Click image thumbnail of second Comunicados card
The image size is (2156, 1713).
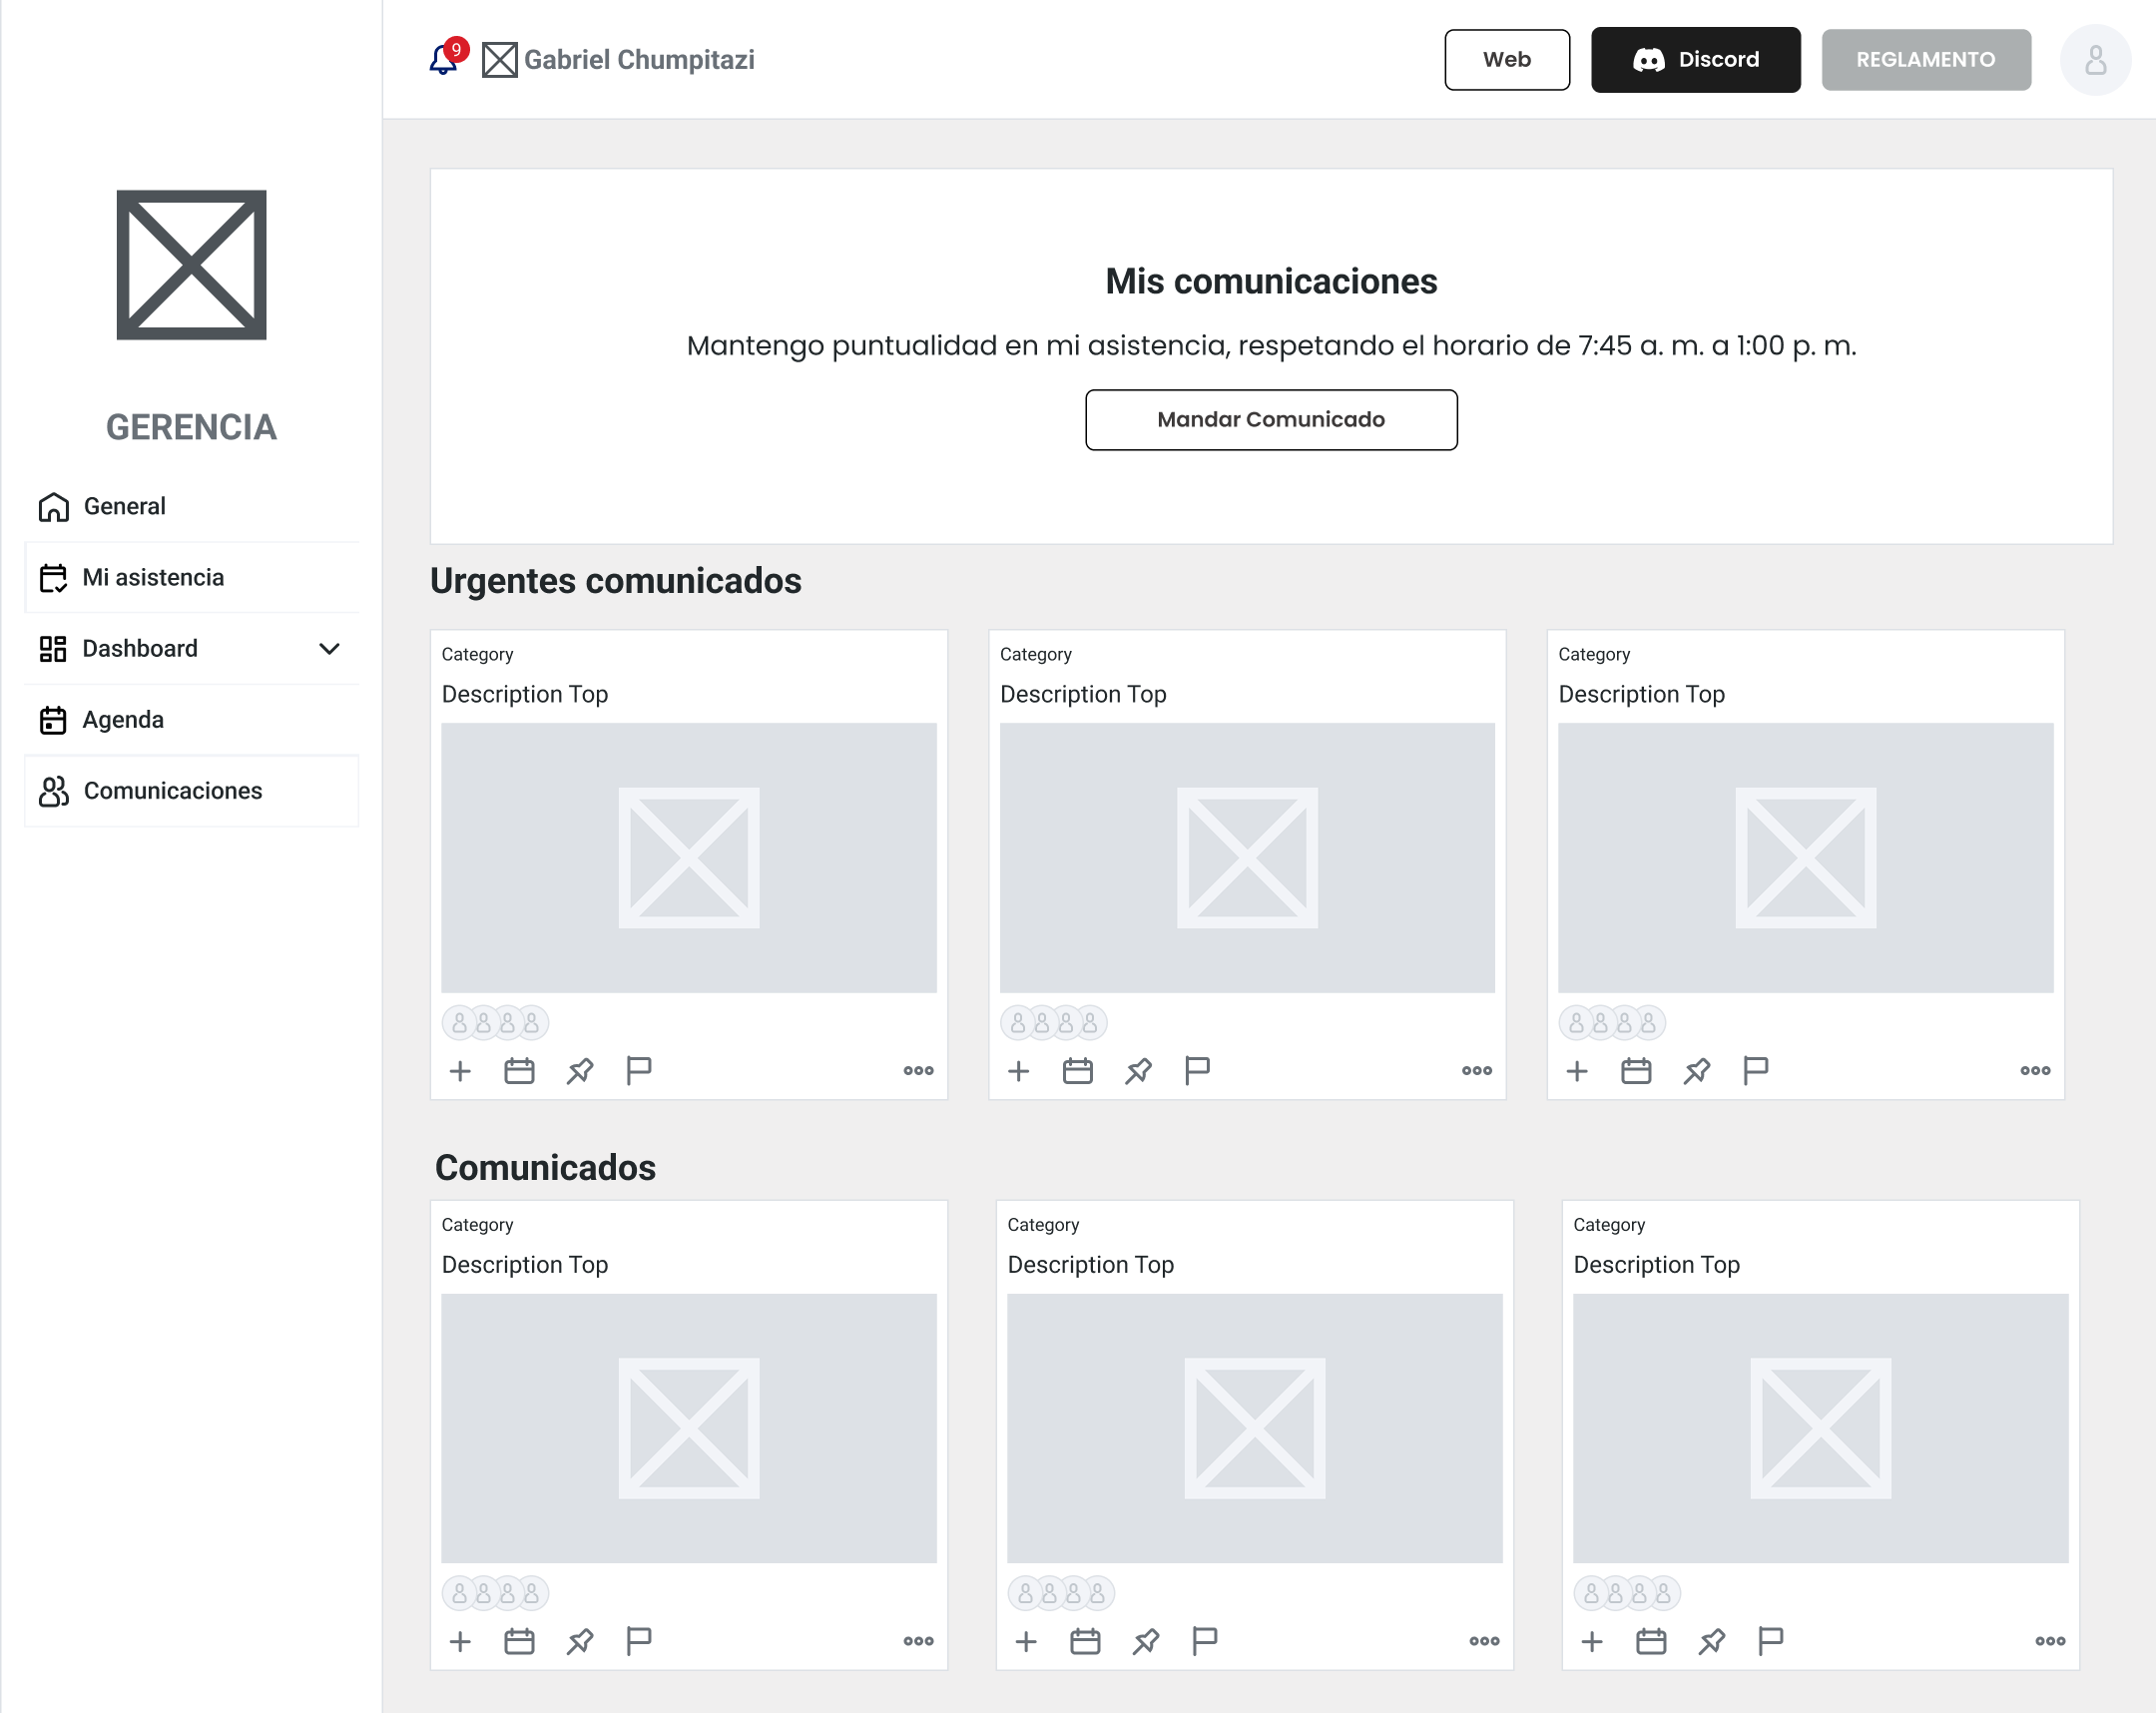[1254, 1428]
